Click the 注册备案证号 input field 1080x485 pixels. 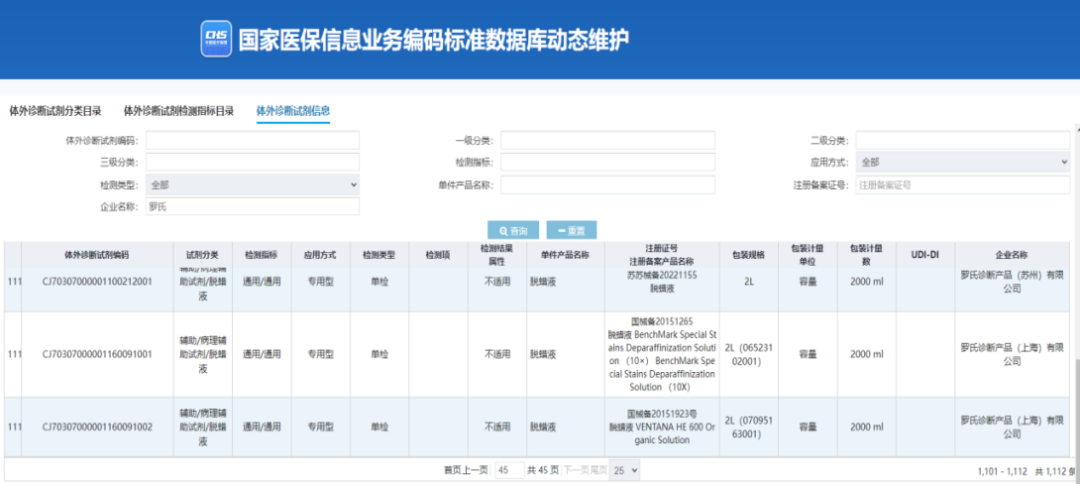[962, 185]
